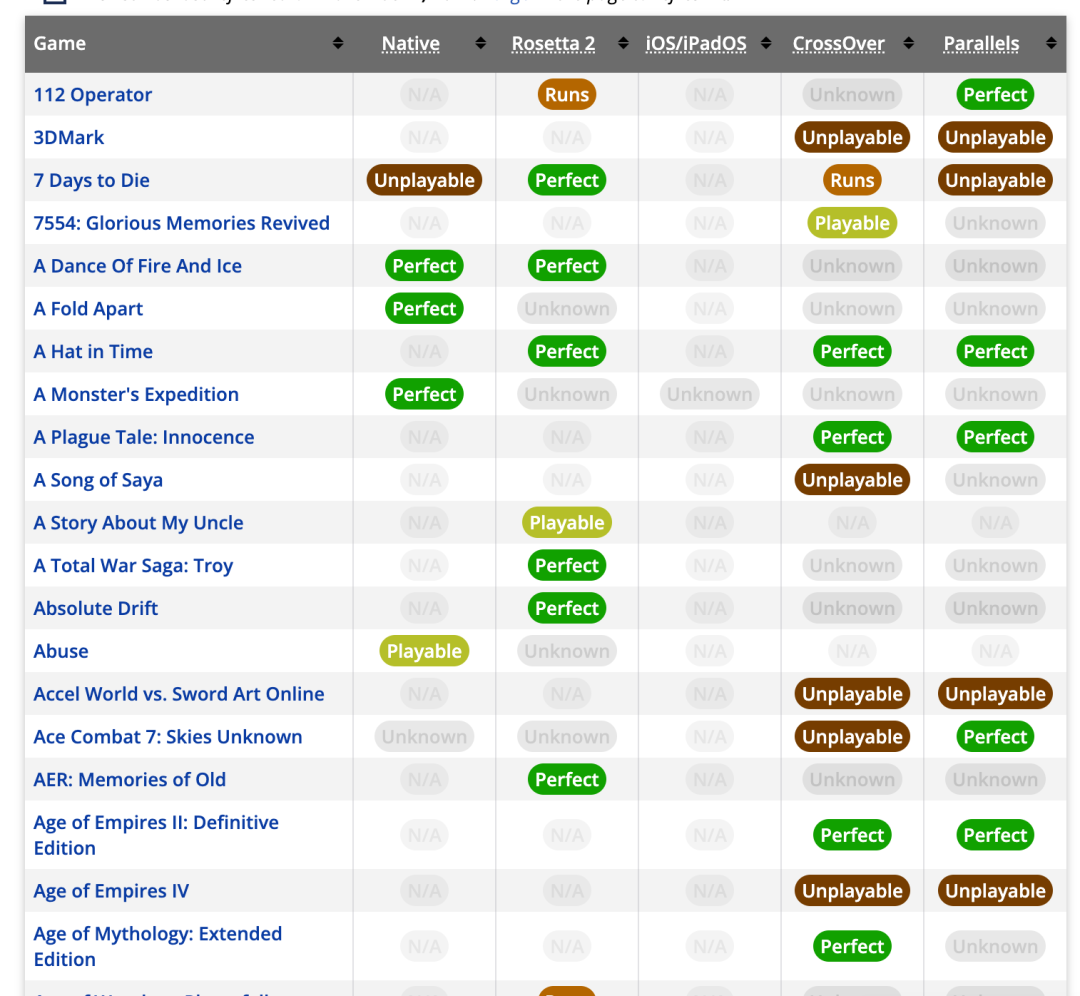
Task: Open A Plague Tale: Innocence page
Action: coord(144,437)
